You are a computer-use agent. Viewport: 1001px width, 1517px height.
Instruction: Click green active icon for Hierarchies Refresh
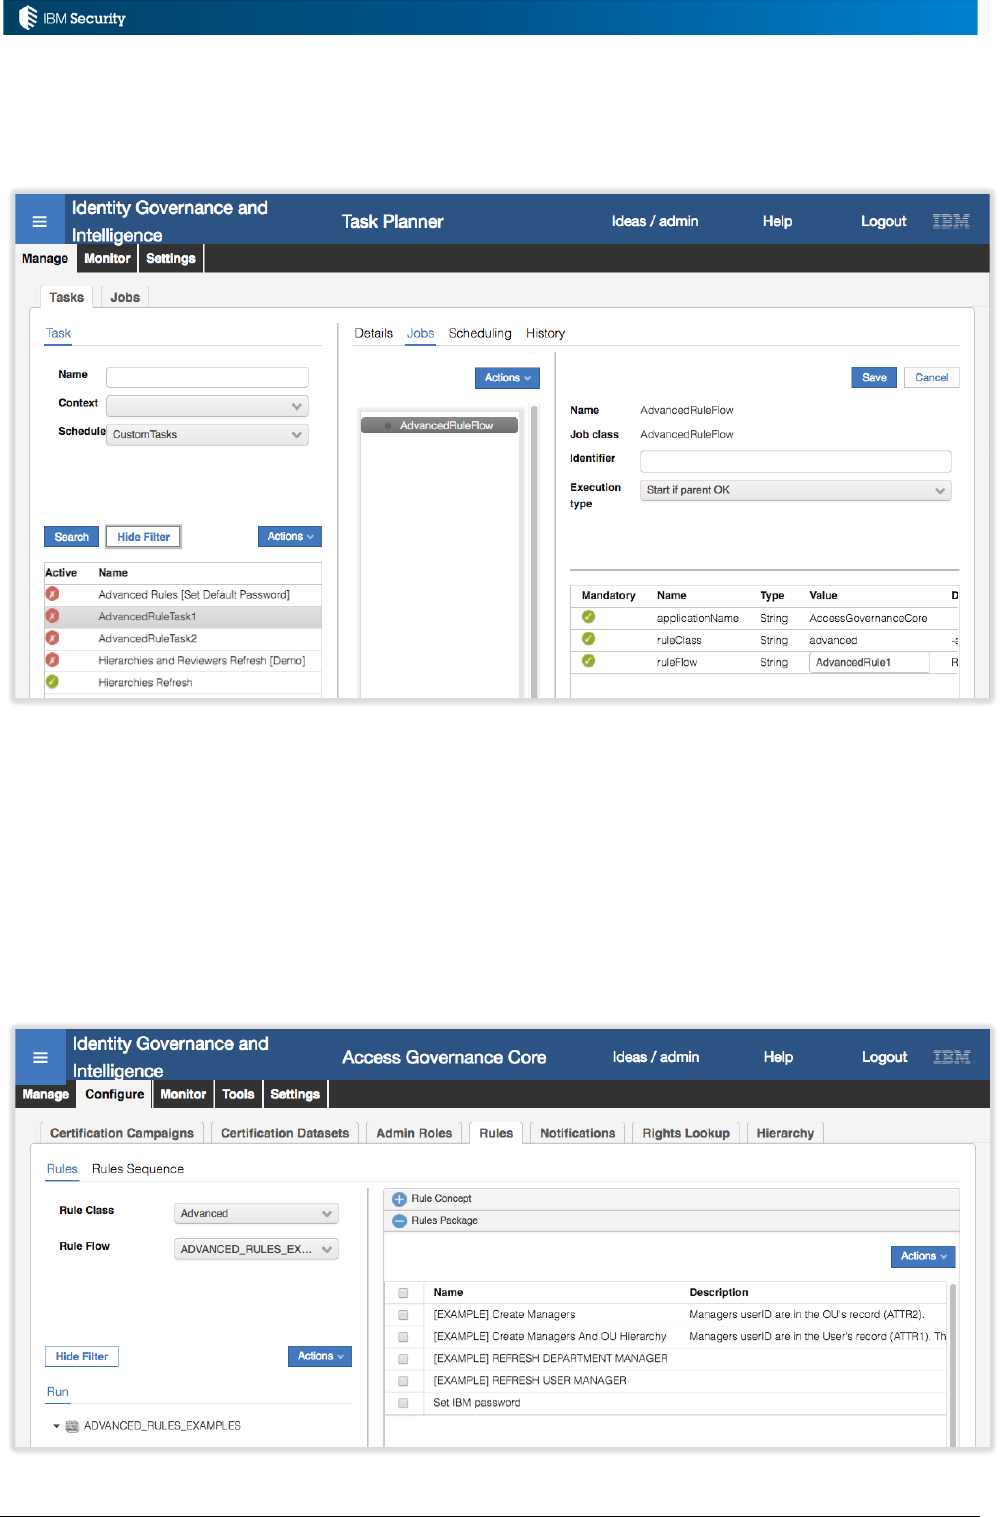point(52,682)
